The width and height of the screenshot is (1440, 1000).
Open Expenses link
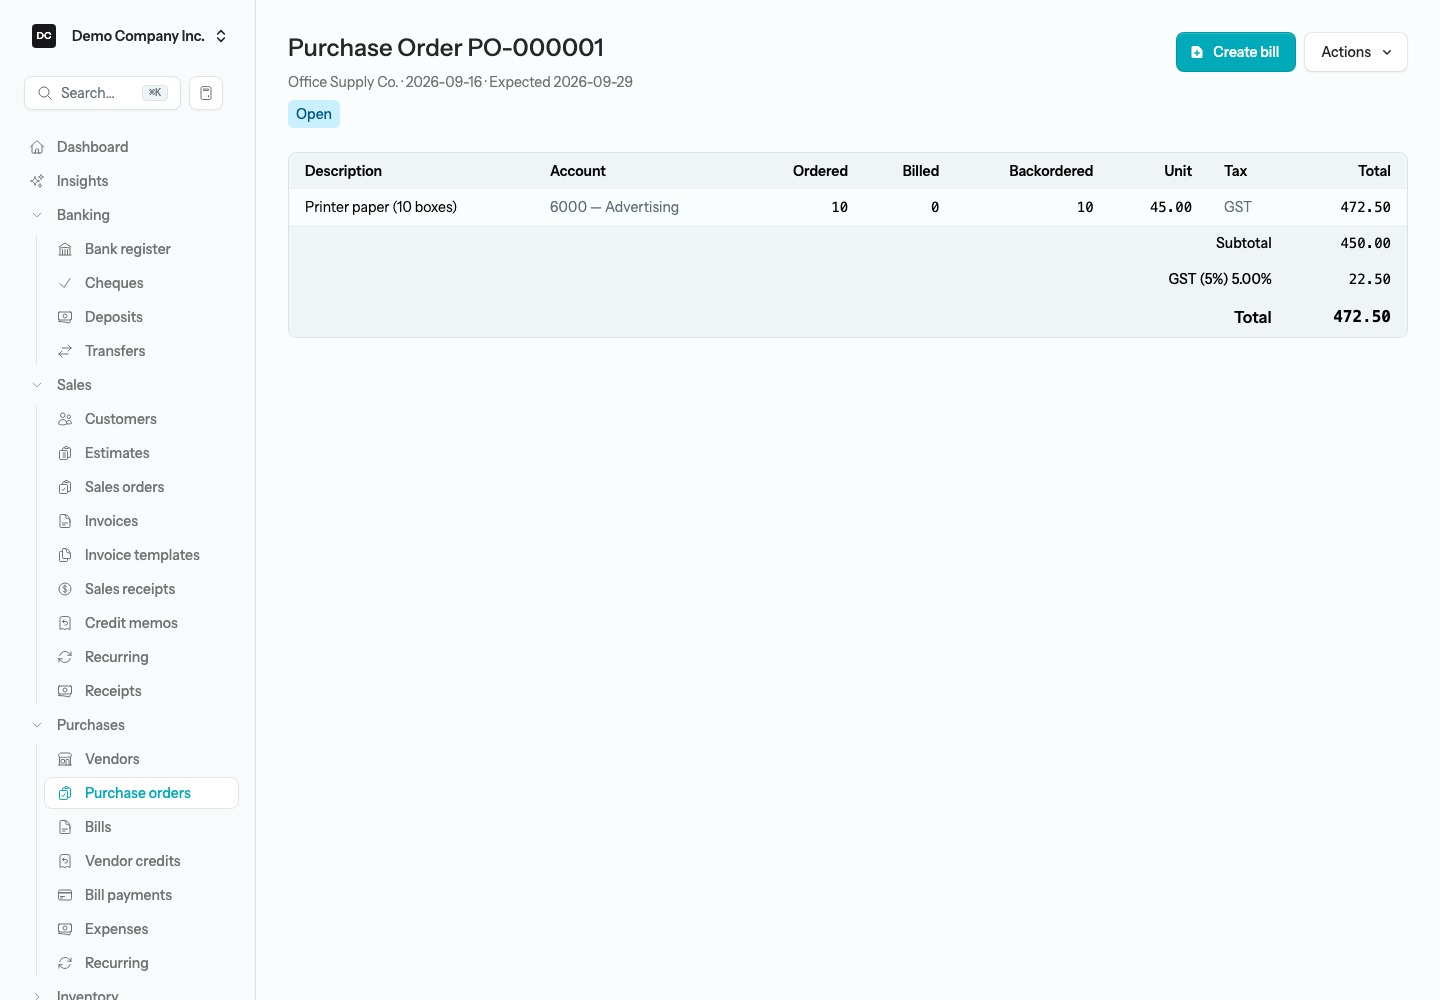[116, 929]
